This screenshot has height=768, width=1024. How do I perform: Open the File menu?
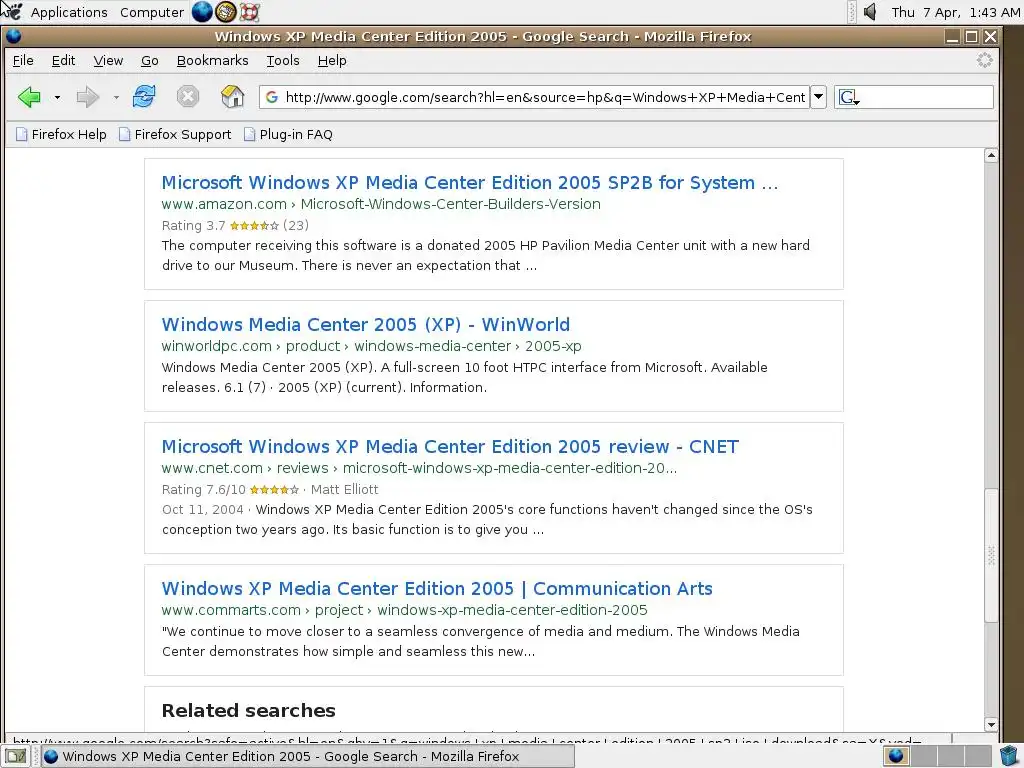pos(23,61)
